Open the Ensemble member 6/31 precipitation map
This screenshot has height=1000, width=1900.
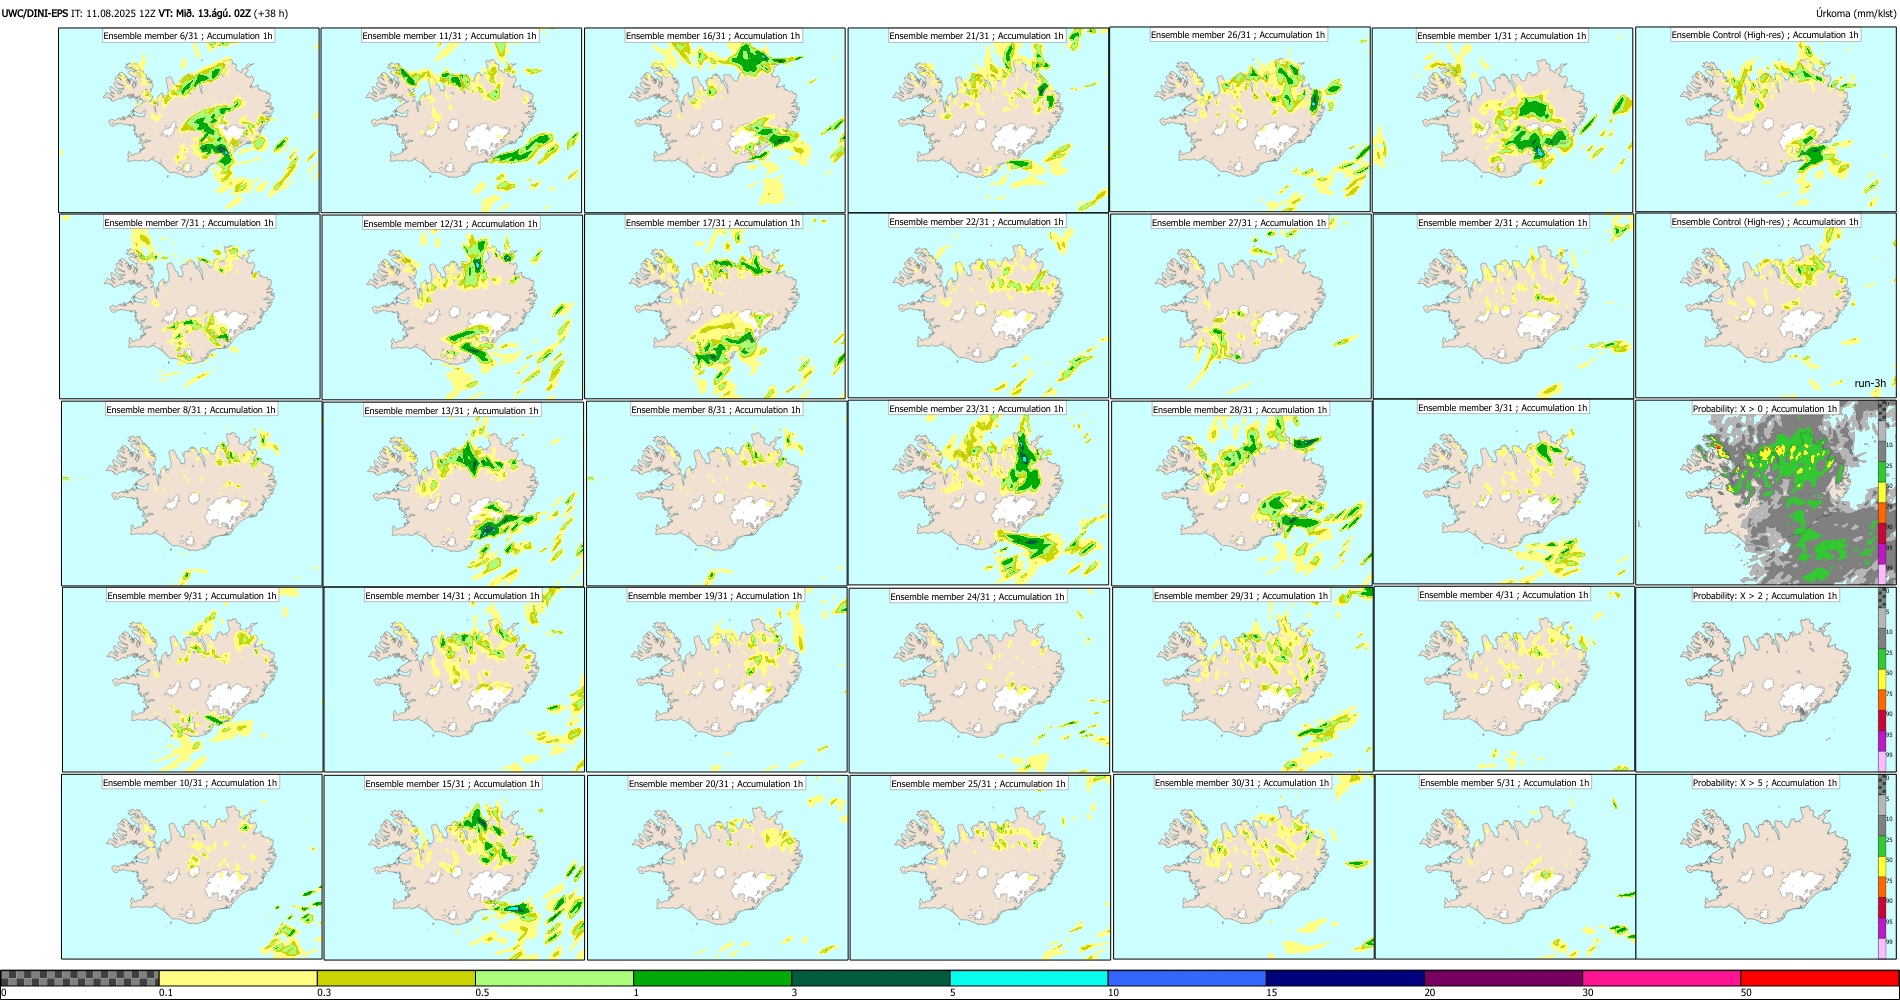tap(189, 120)
